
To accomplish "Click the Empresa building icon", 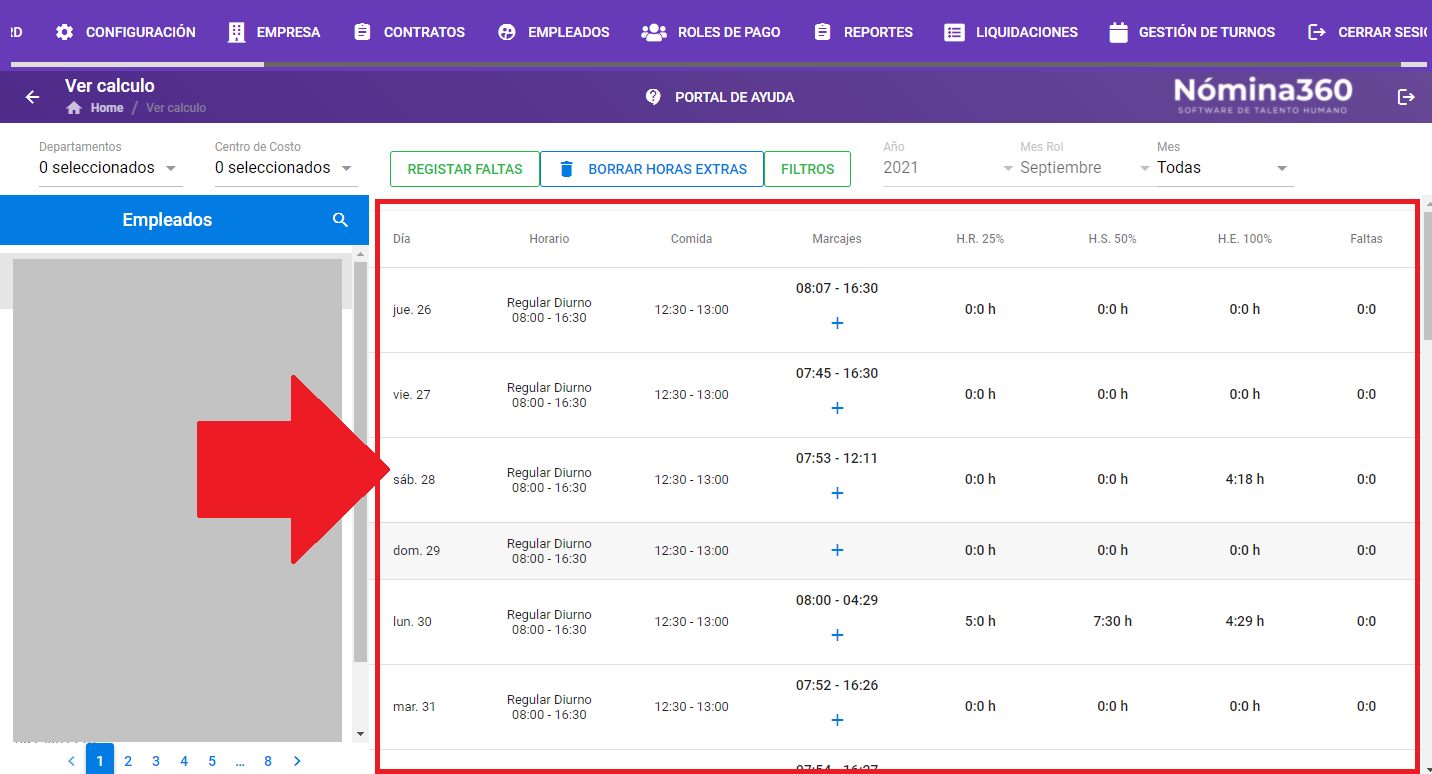I will (x=236, y=32).
